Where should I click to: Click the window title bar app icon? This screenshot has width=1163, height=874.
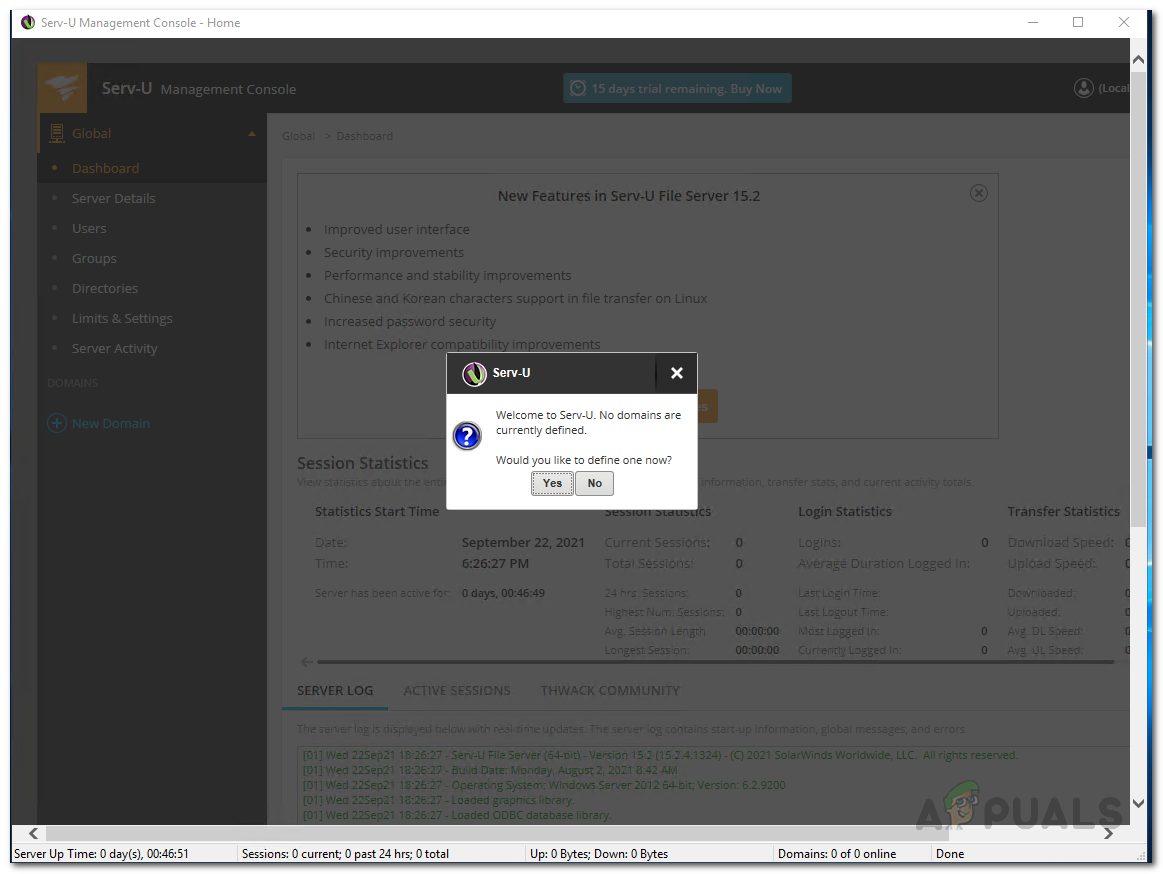28,22
